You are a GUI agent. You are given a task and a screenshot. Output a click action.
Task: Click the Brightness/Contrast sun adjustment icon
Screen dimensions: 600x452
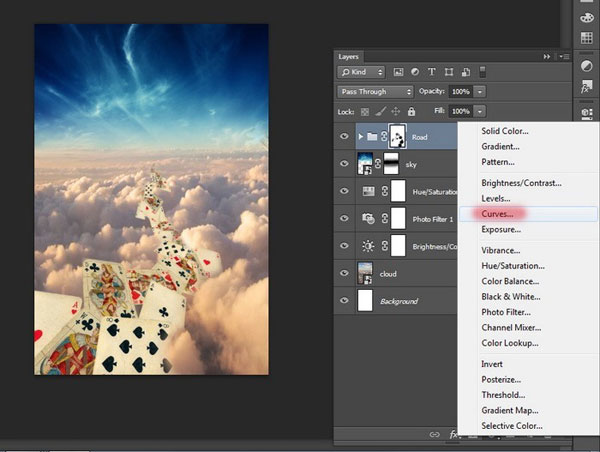click(368, 246)
